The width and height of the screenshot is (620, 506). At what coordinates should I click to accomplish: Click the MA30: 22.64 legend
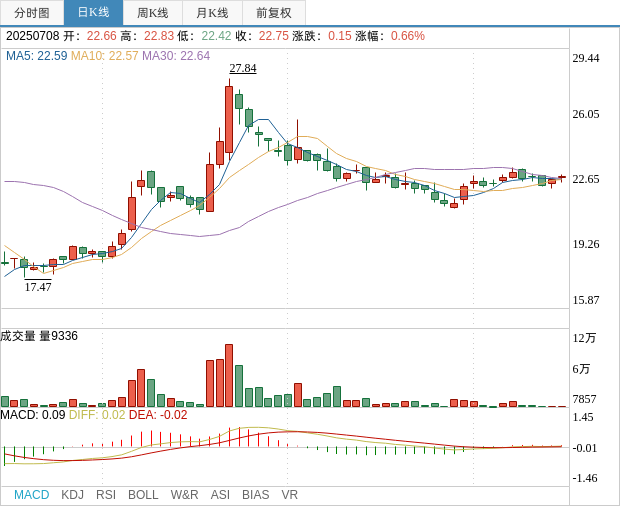tap(176, 56)
